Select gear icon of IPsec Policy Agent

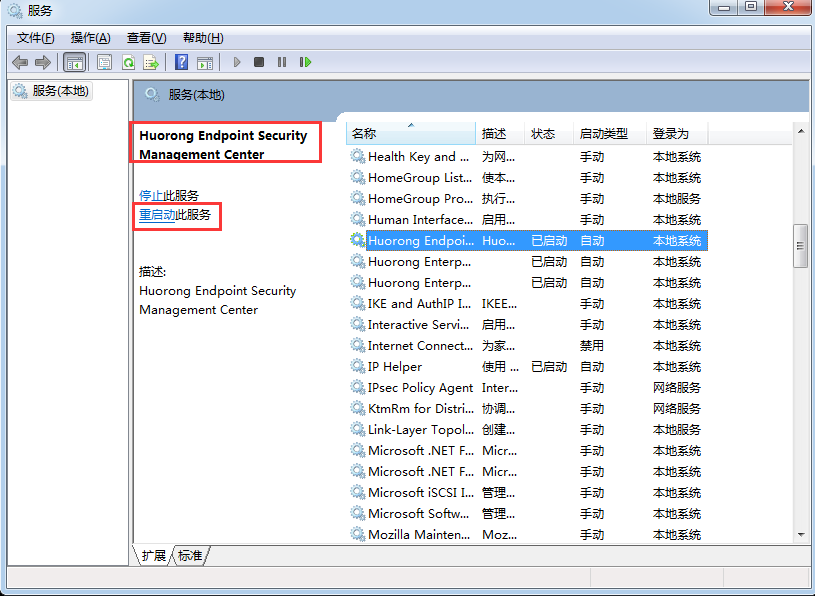point(357,388)
